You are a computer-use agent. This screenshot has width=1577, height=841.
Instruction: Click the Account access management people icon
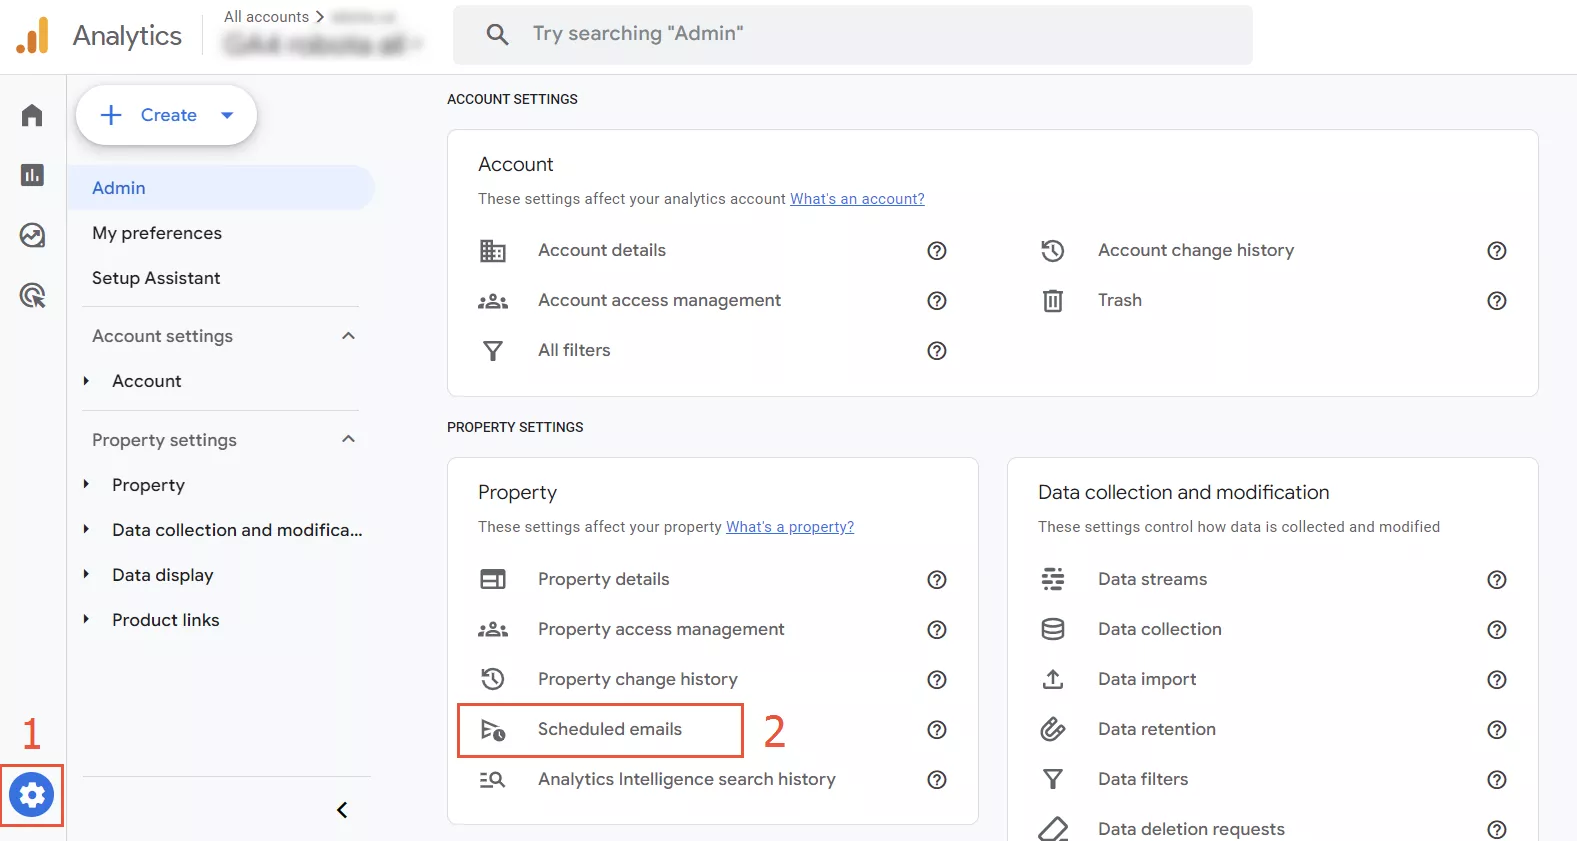pos(493,300)
